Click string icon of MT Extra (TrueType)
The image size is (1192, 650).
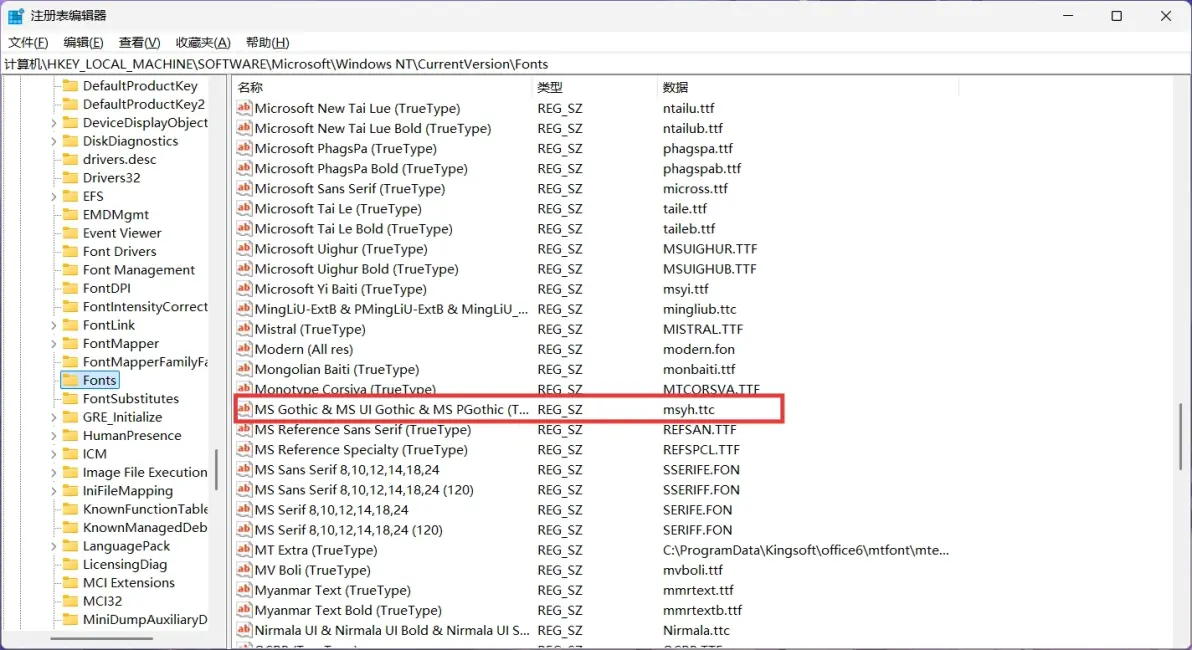tap(243, 550)
